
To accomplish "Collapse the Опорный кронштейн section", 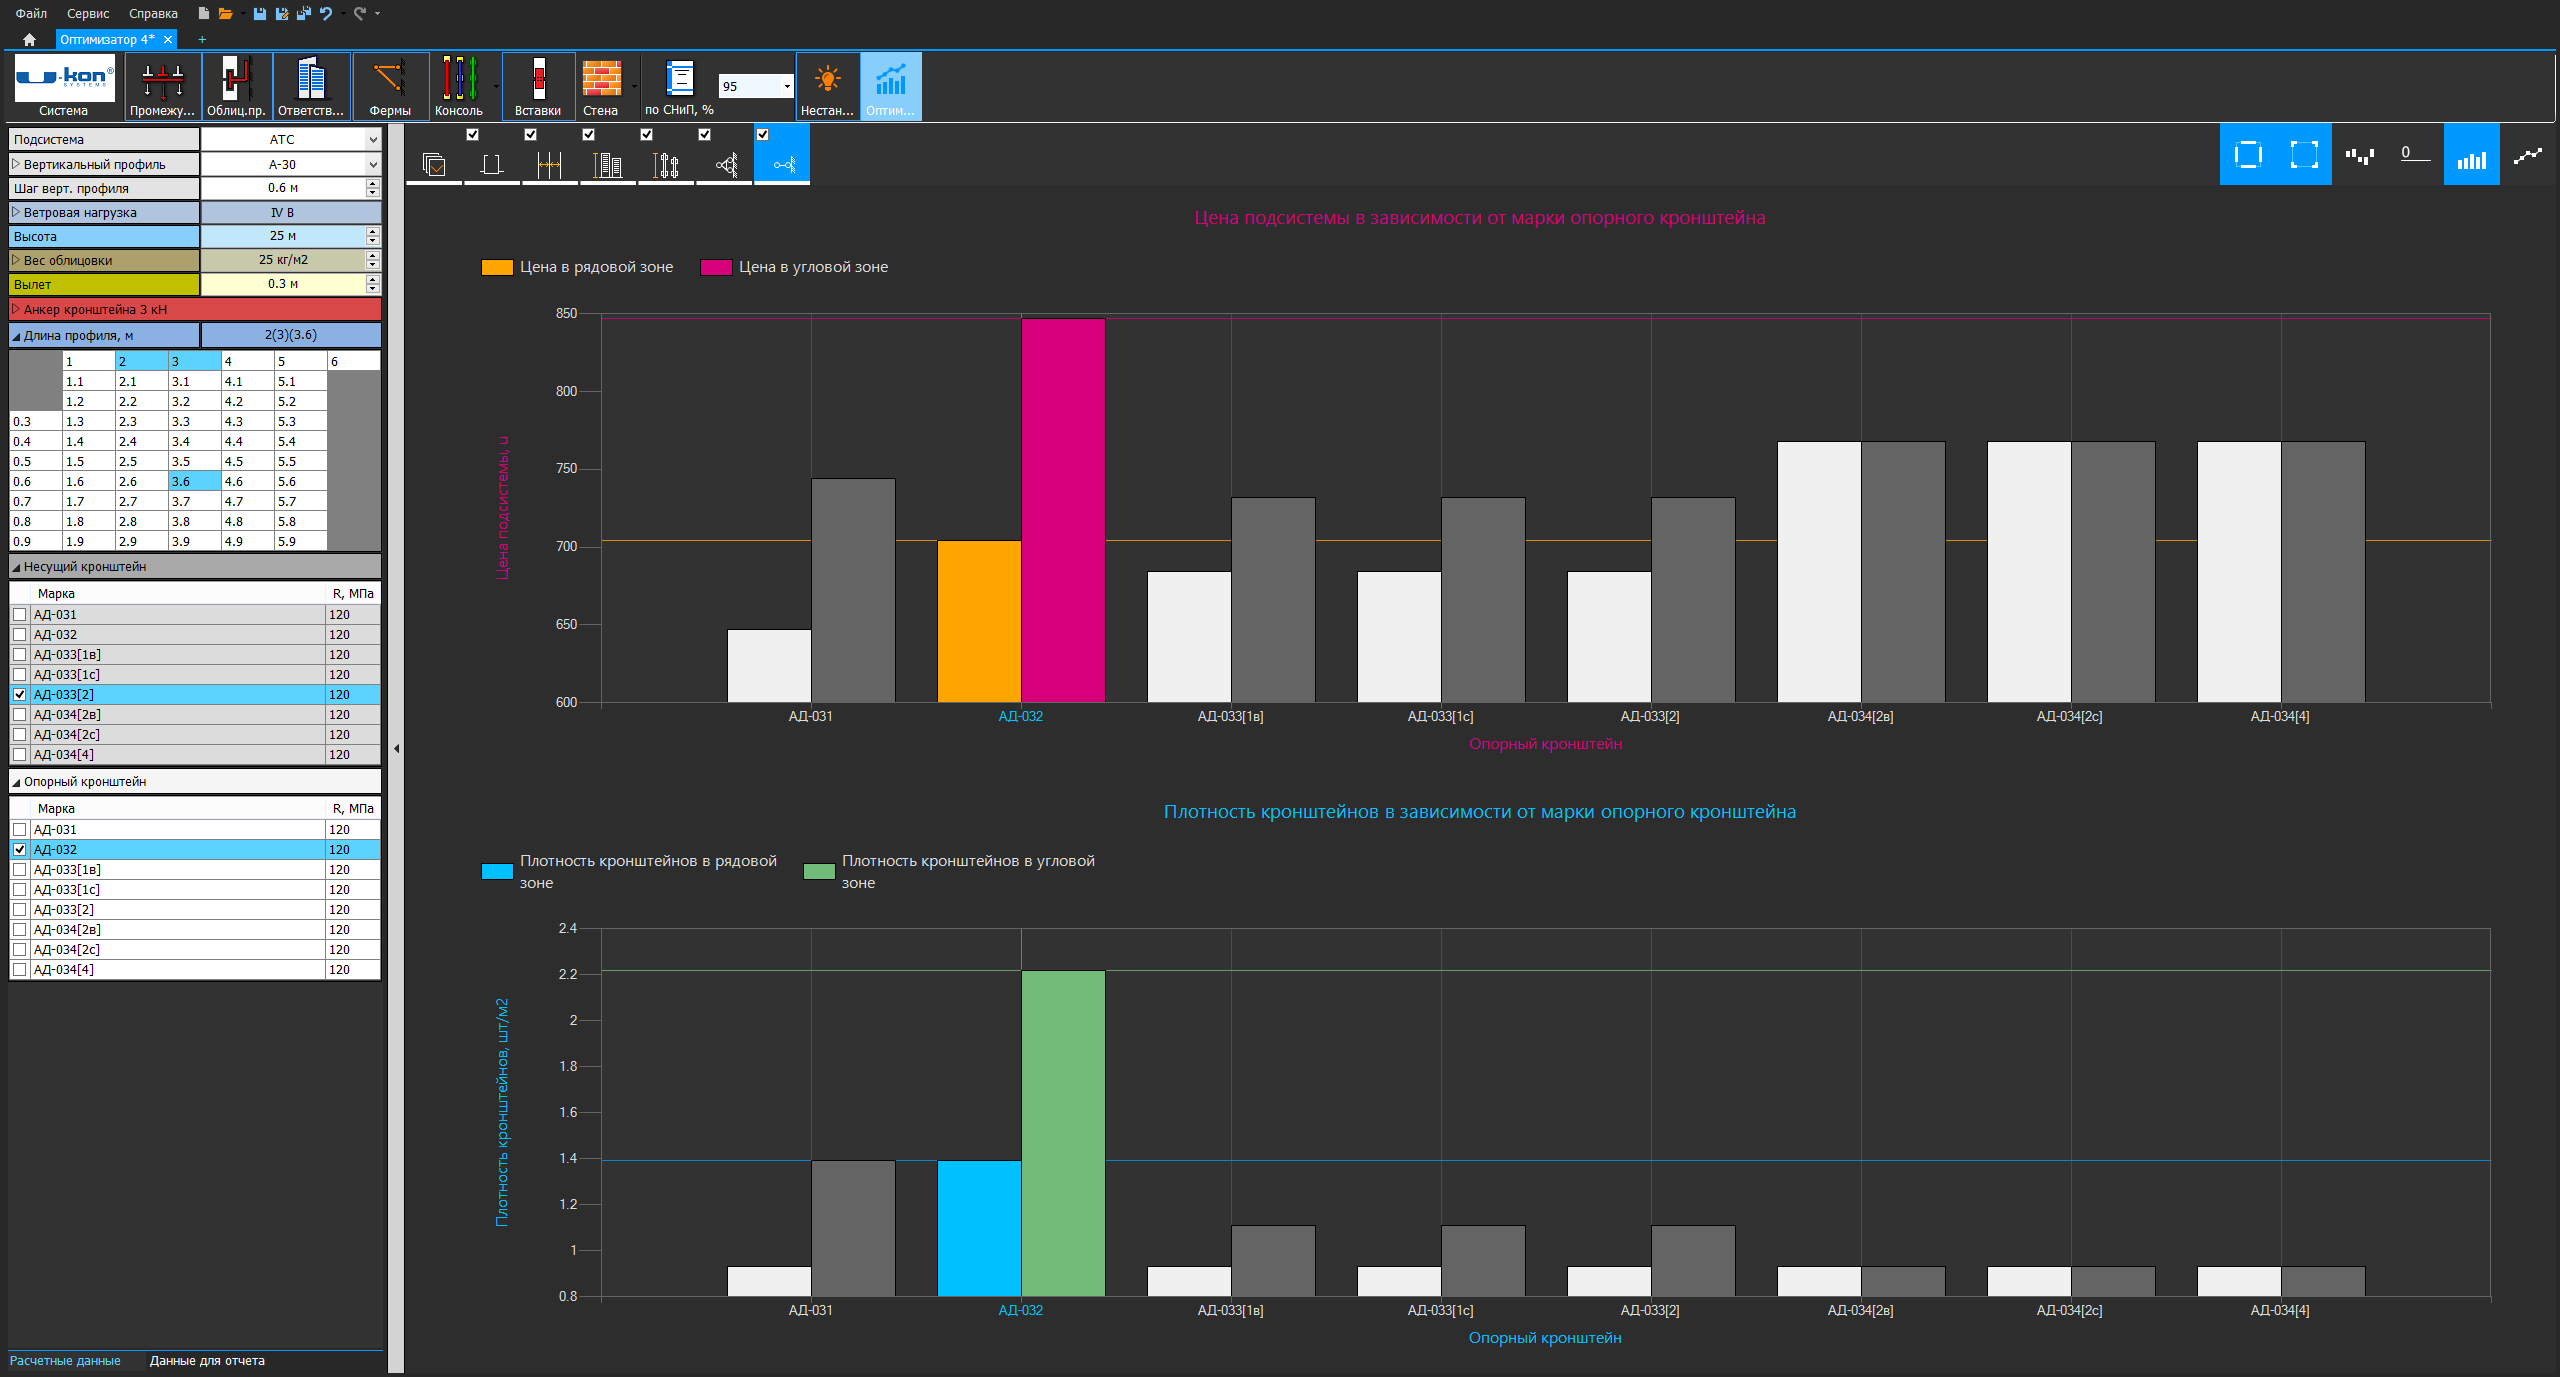I will tap(16, 782).
